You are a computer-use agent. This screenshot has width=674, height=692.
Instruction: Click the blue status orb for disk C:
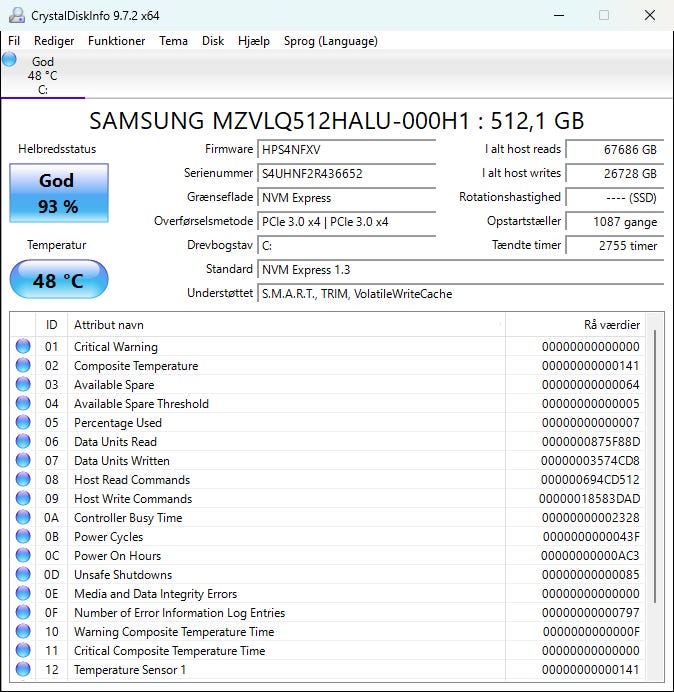(10, 60)
